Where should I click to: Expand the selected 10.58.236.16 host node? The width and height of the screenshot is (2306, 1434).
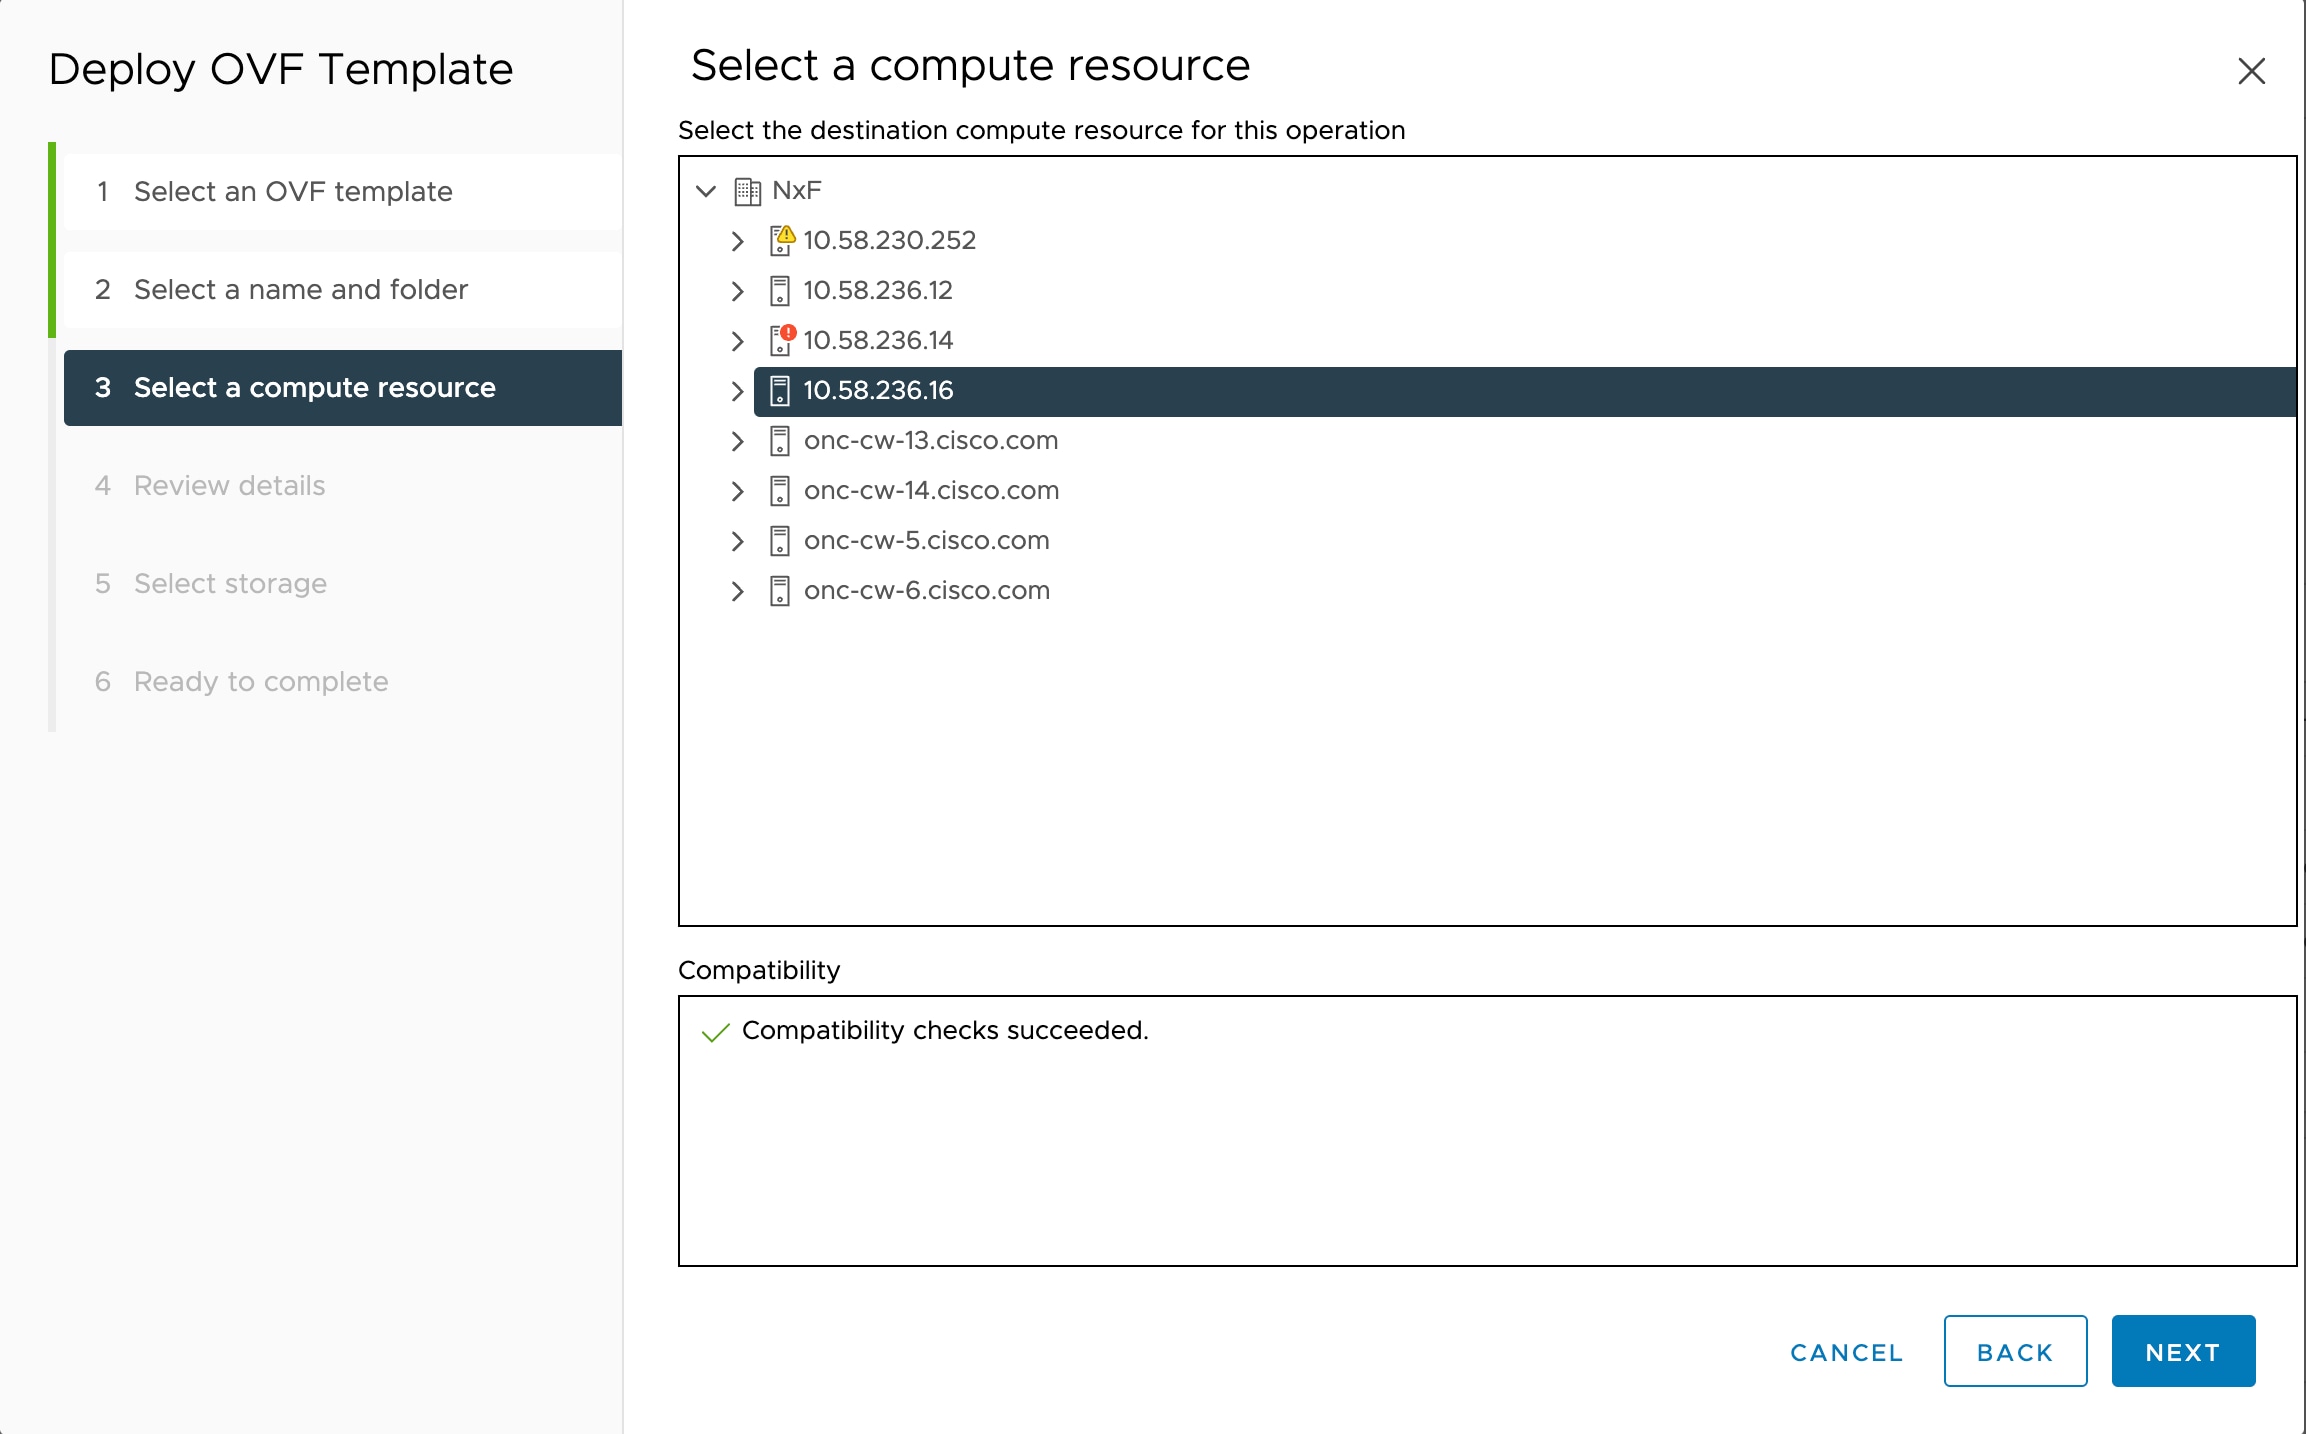tap(738, 391)
